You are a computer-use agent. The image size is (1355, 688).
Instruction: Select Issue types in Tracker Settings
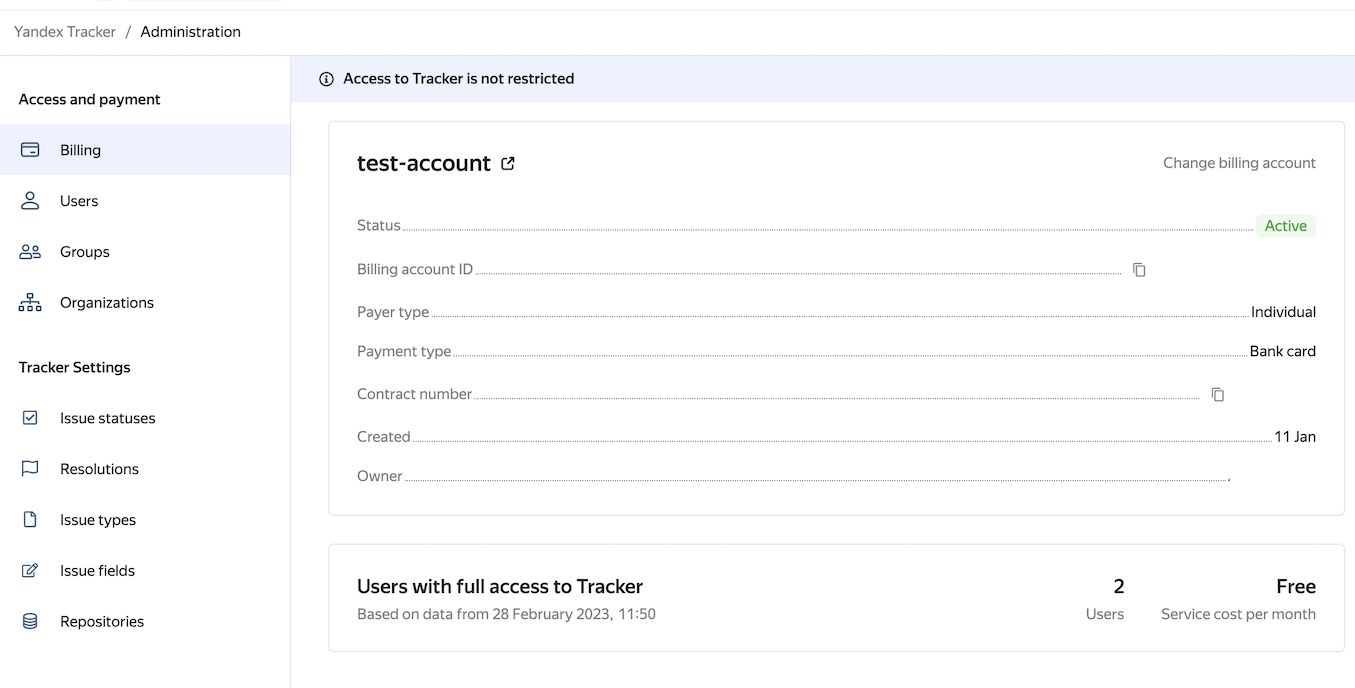[x=97, y=520]
